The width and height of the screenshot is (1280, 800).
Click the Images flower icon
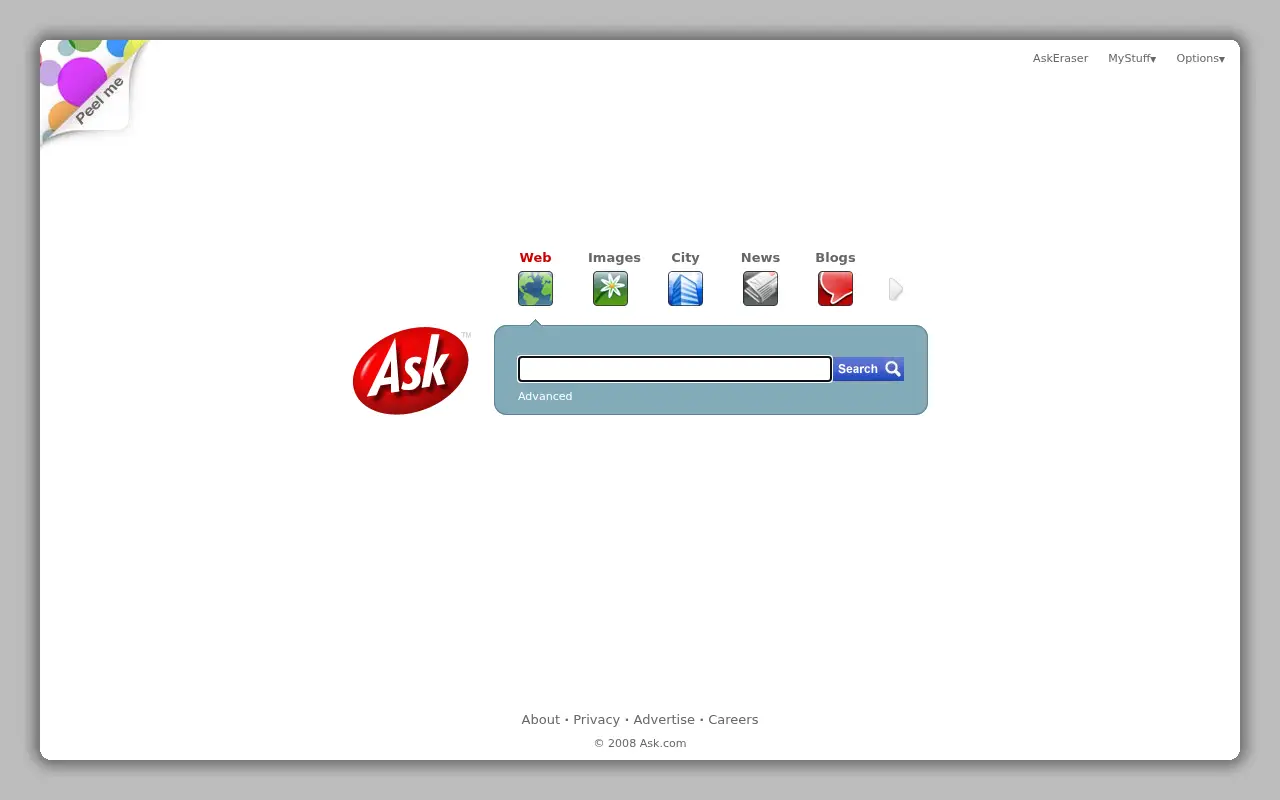click(x=610, y=289)
